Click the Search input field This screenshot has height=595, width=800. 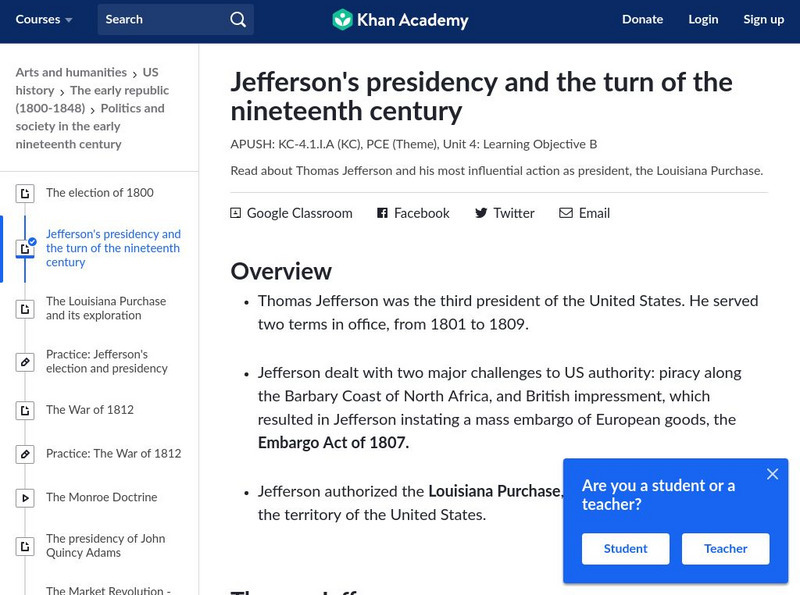(x=165, y=20)
